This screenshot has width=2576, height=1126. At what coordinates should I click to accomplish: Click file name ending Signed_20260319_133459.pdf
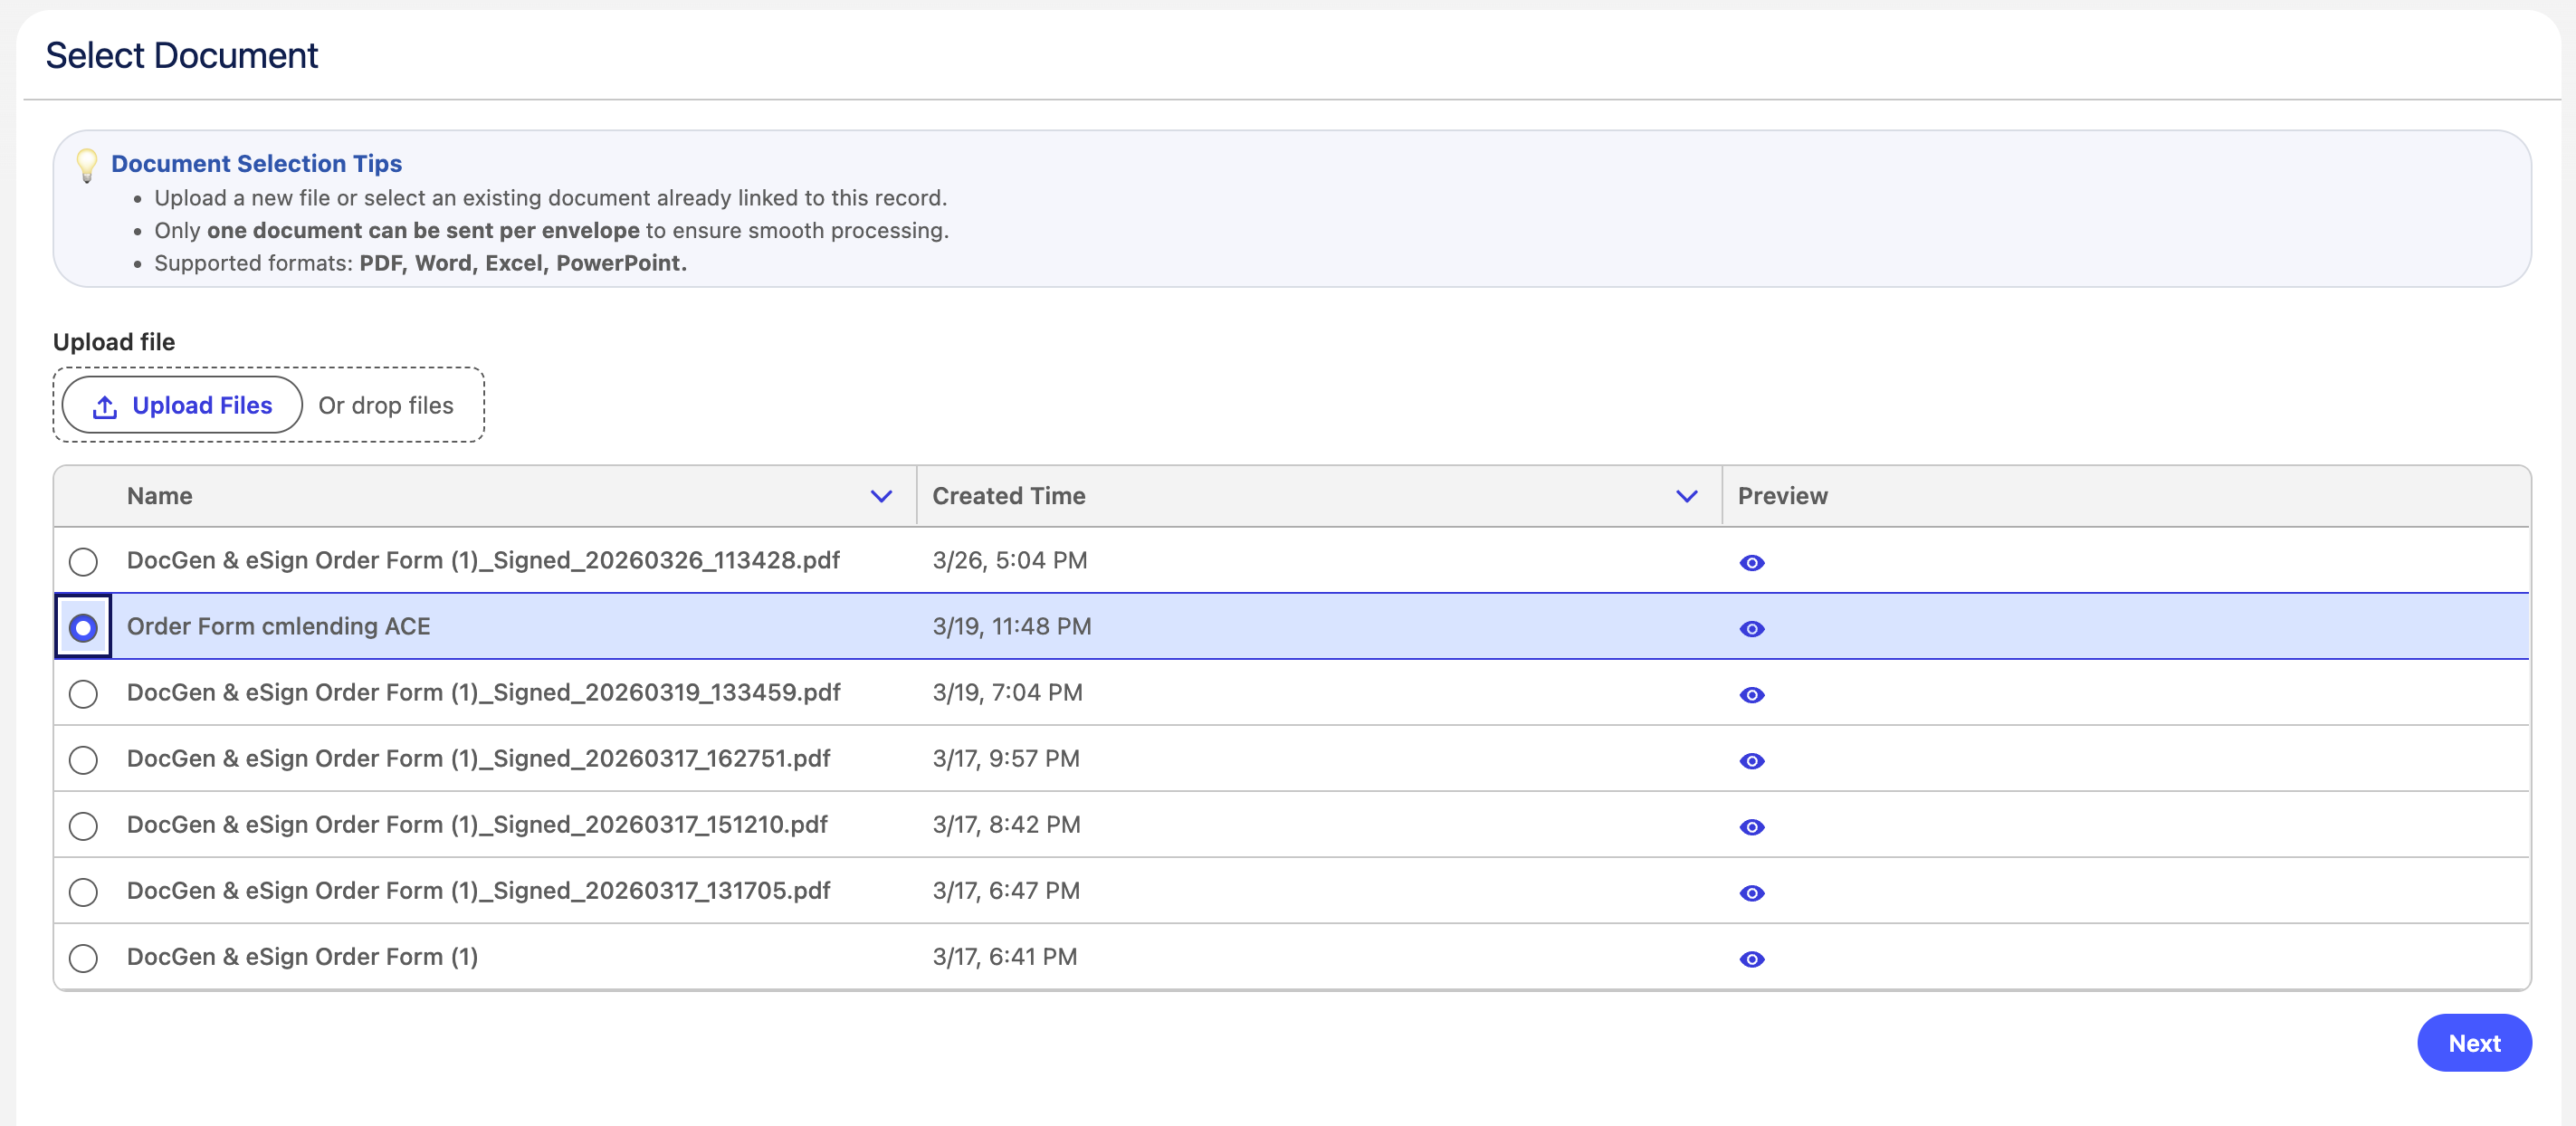483,692
